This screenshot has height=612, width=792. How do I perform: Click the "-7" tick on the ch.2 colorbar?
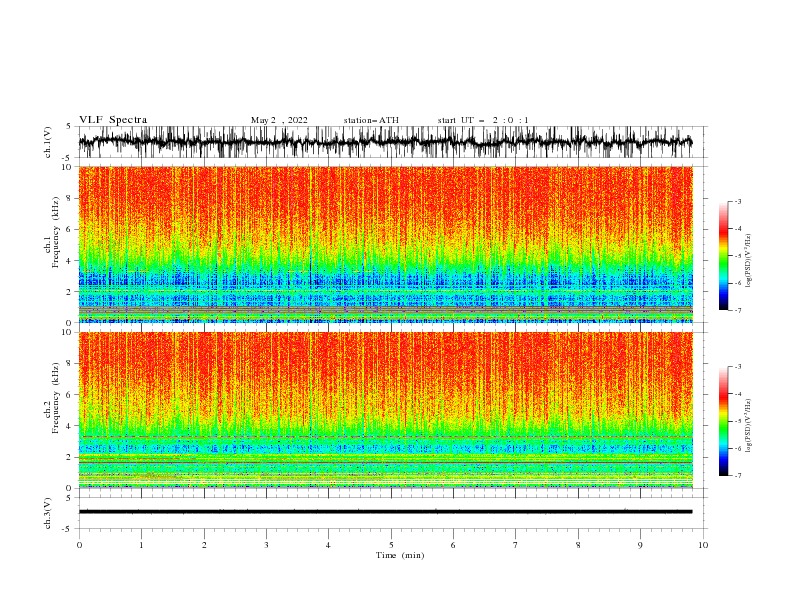(x=738, y=475)
